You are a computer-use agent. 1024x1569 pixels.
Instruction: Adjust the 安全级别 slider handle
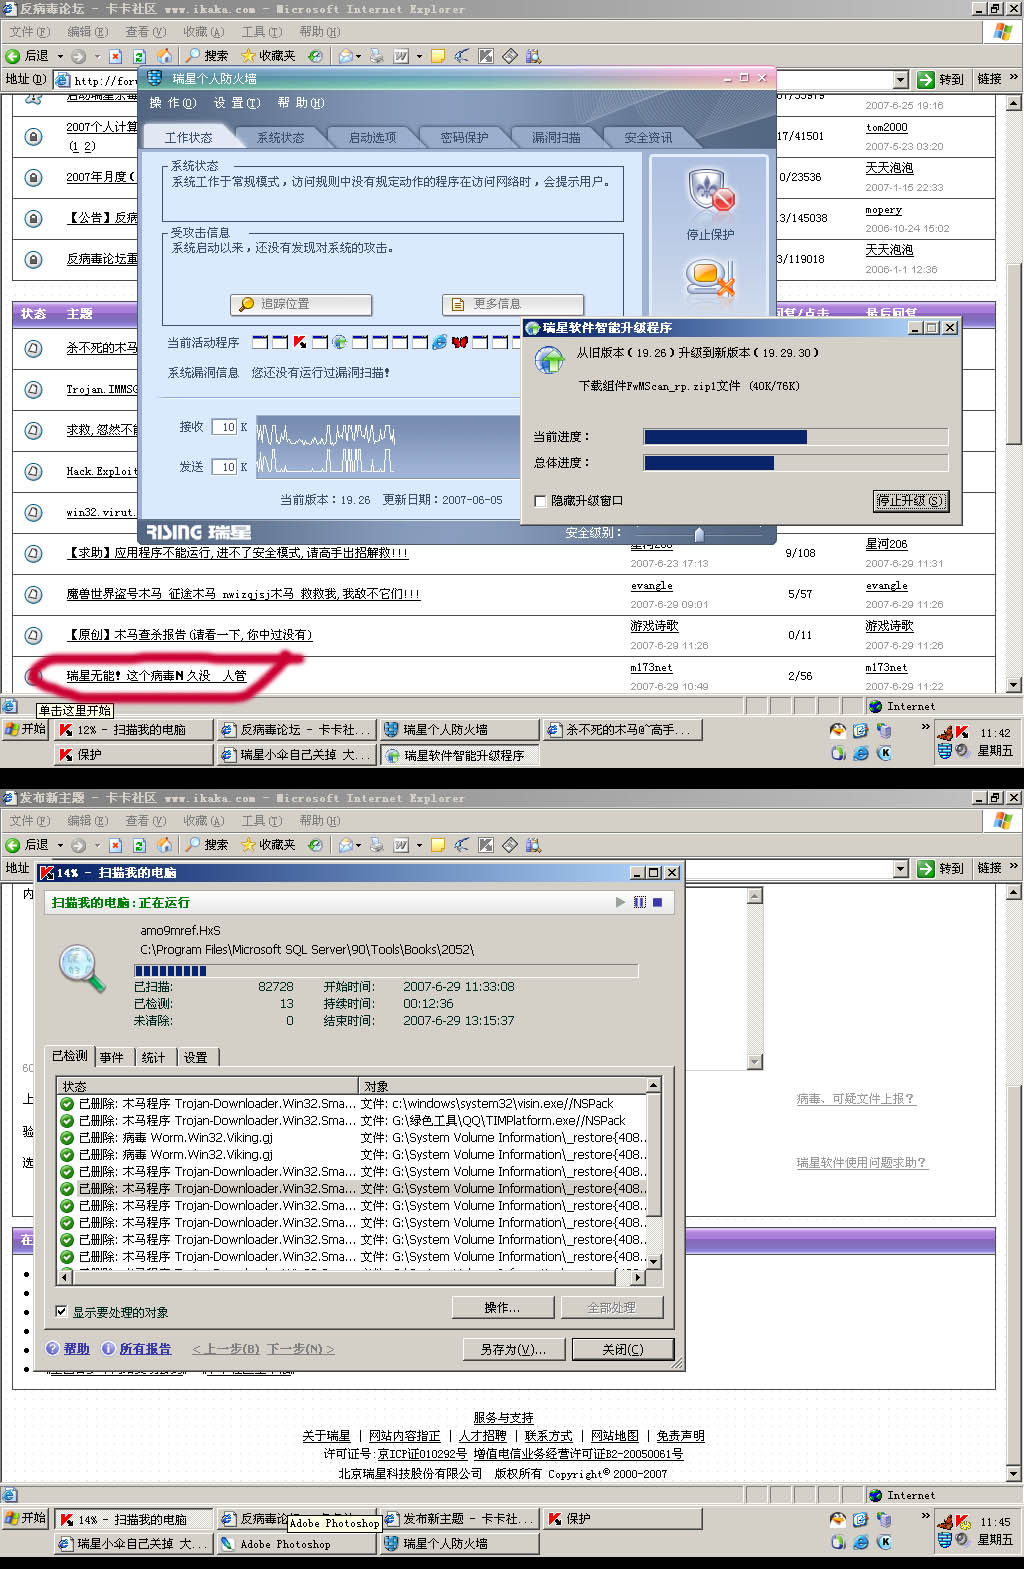[699, 534]
